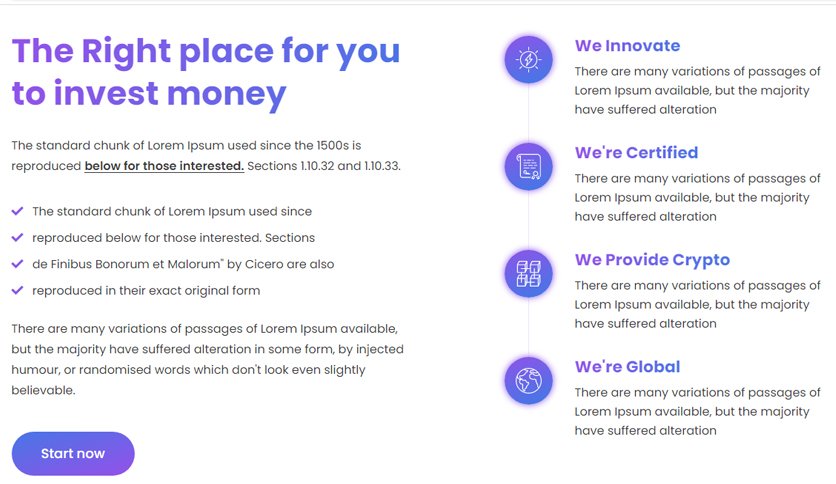Select the We're Global heading

(x=628, y=367)
